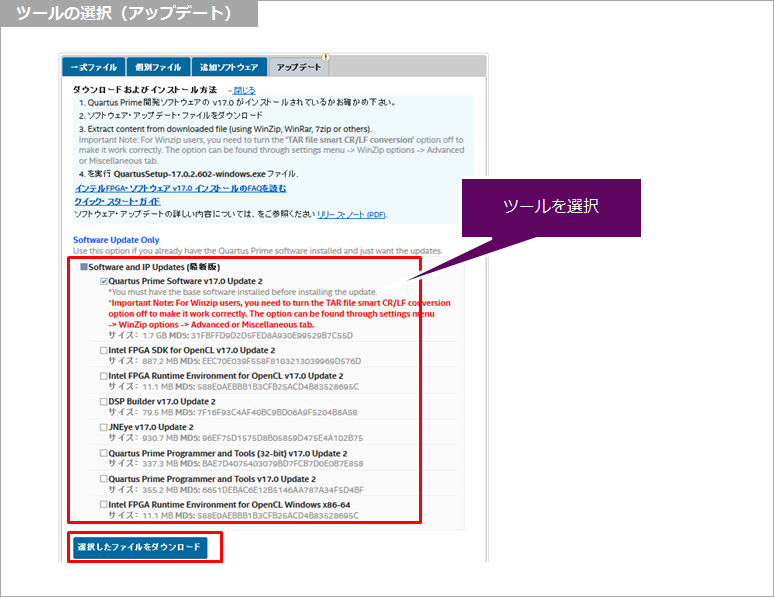Click the 閉じる link to collapse instructions
The height and width of the screenshot is (597, 774).
(244, 90)
